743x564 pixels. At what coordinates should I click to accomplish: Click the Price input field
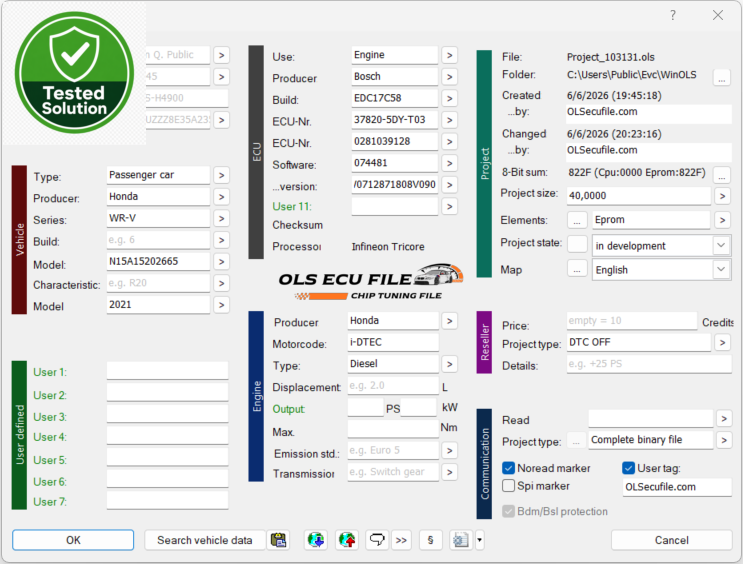click(632, 321)
